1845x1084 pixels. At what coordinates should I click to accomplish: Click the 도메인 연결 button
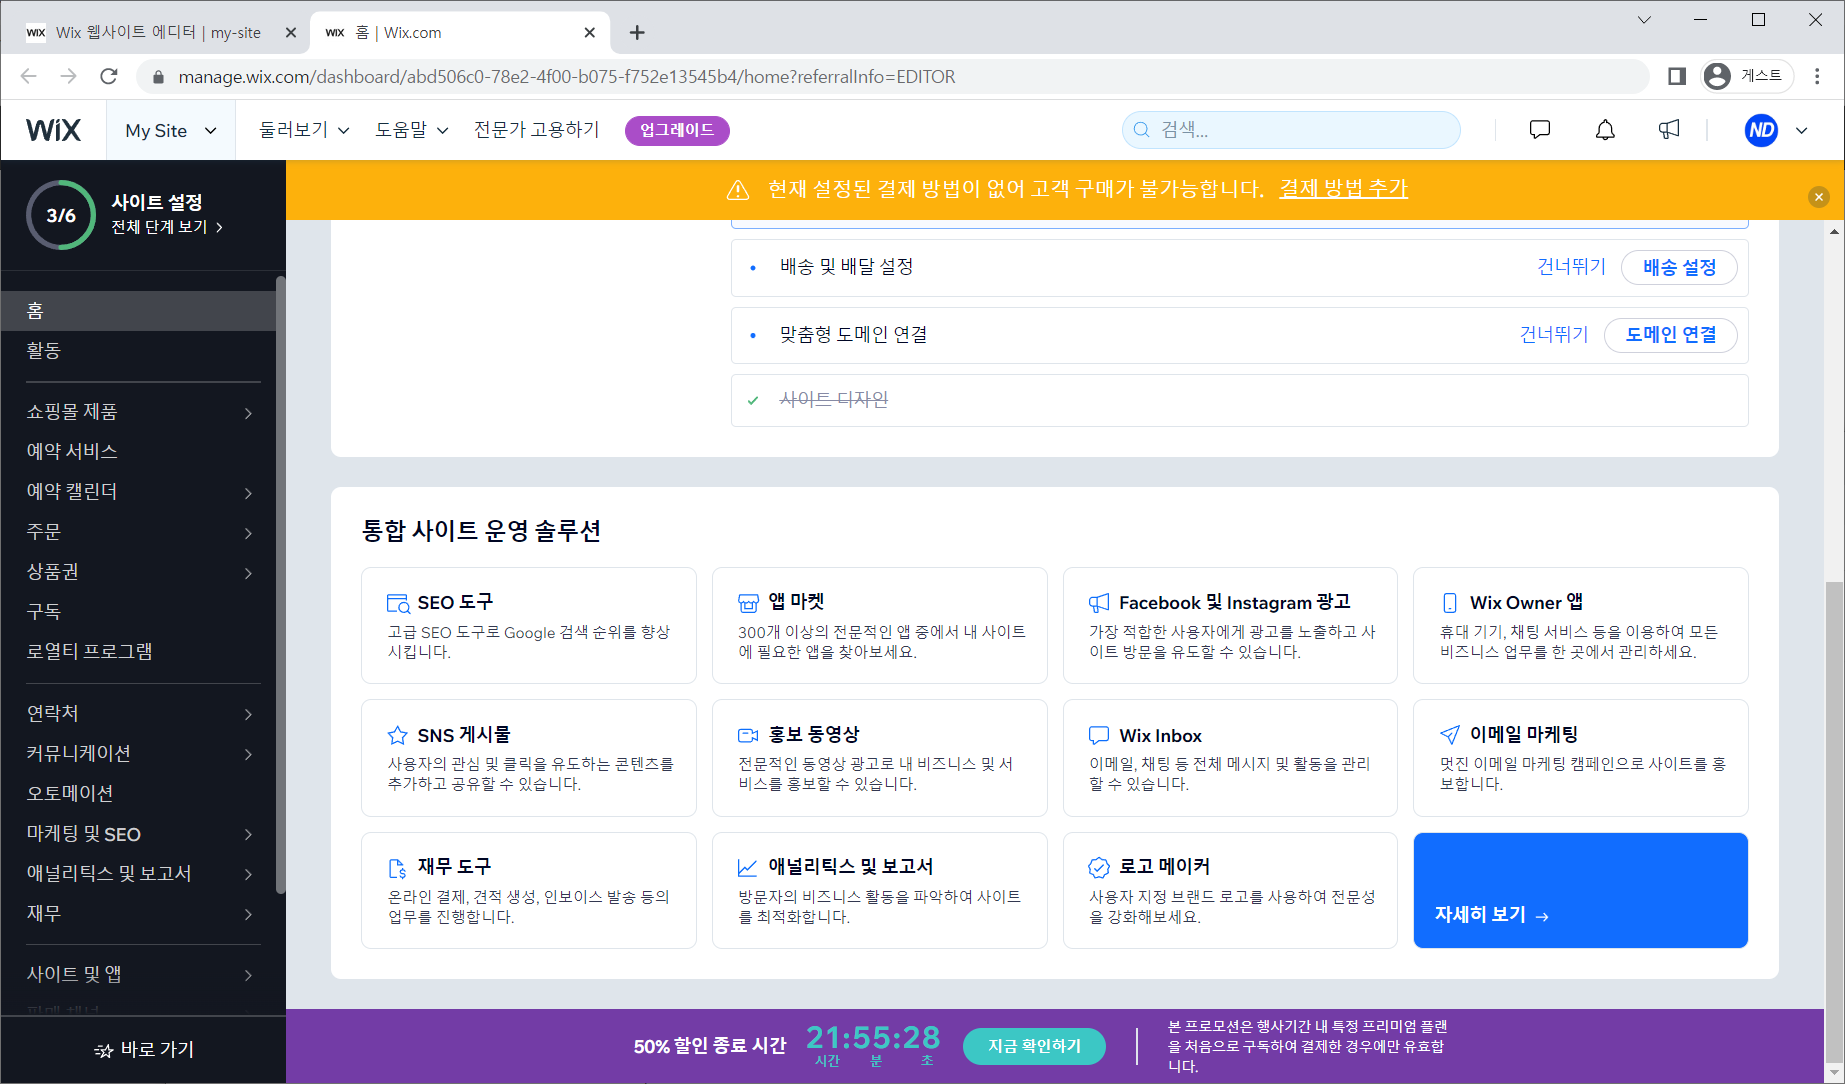(x=1670, y=335)
